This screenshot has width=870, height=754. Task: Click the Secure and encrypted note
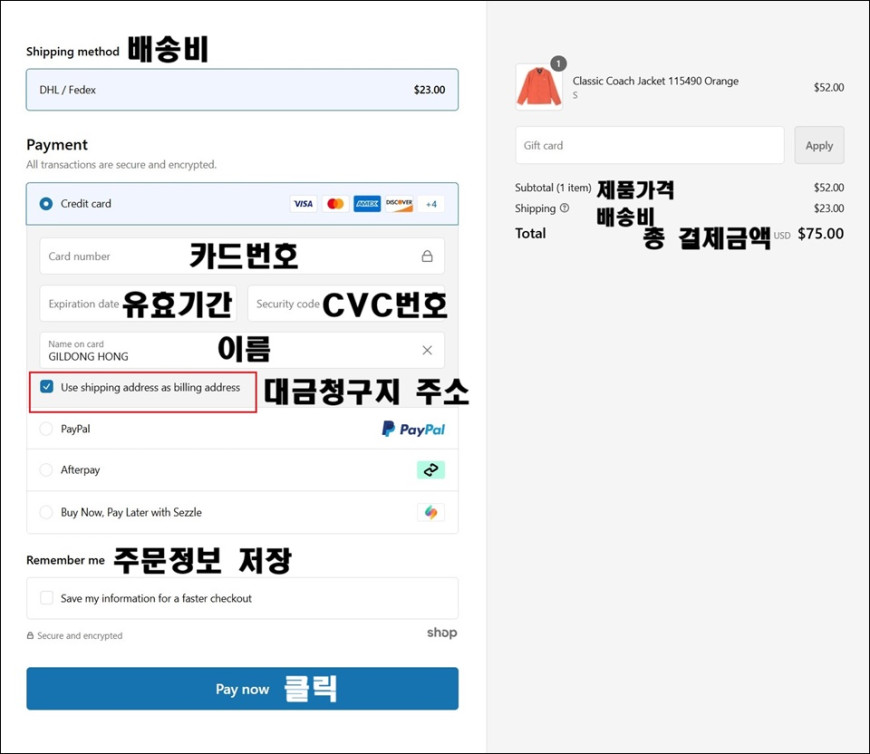(75, 636)
